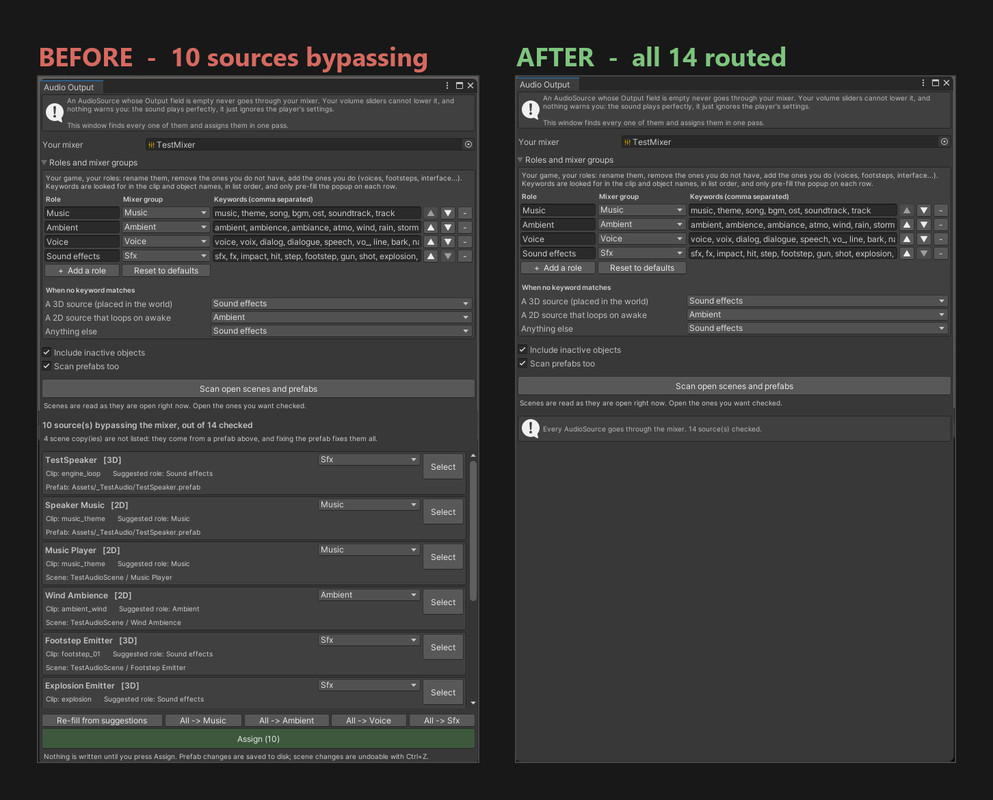Toggle Include inactive objects in AFTER window
Screen dimensions: 993x800
[x=522, y=350]
